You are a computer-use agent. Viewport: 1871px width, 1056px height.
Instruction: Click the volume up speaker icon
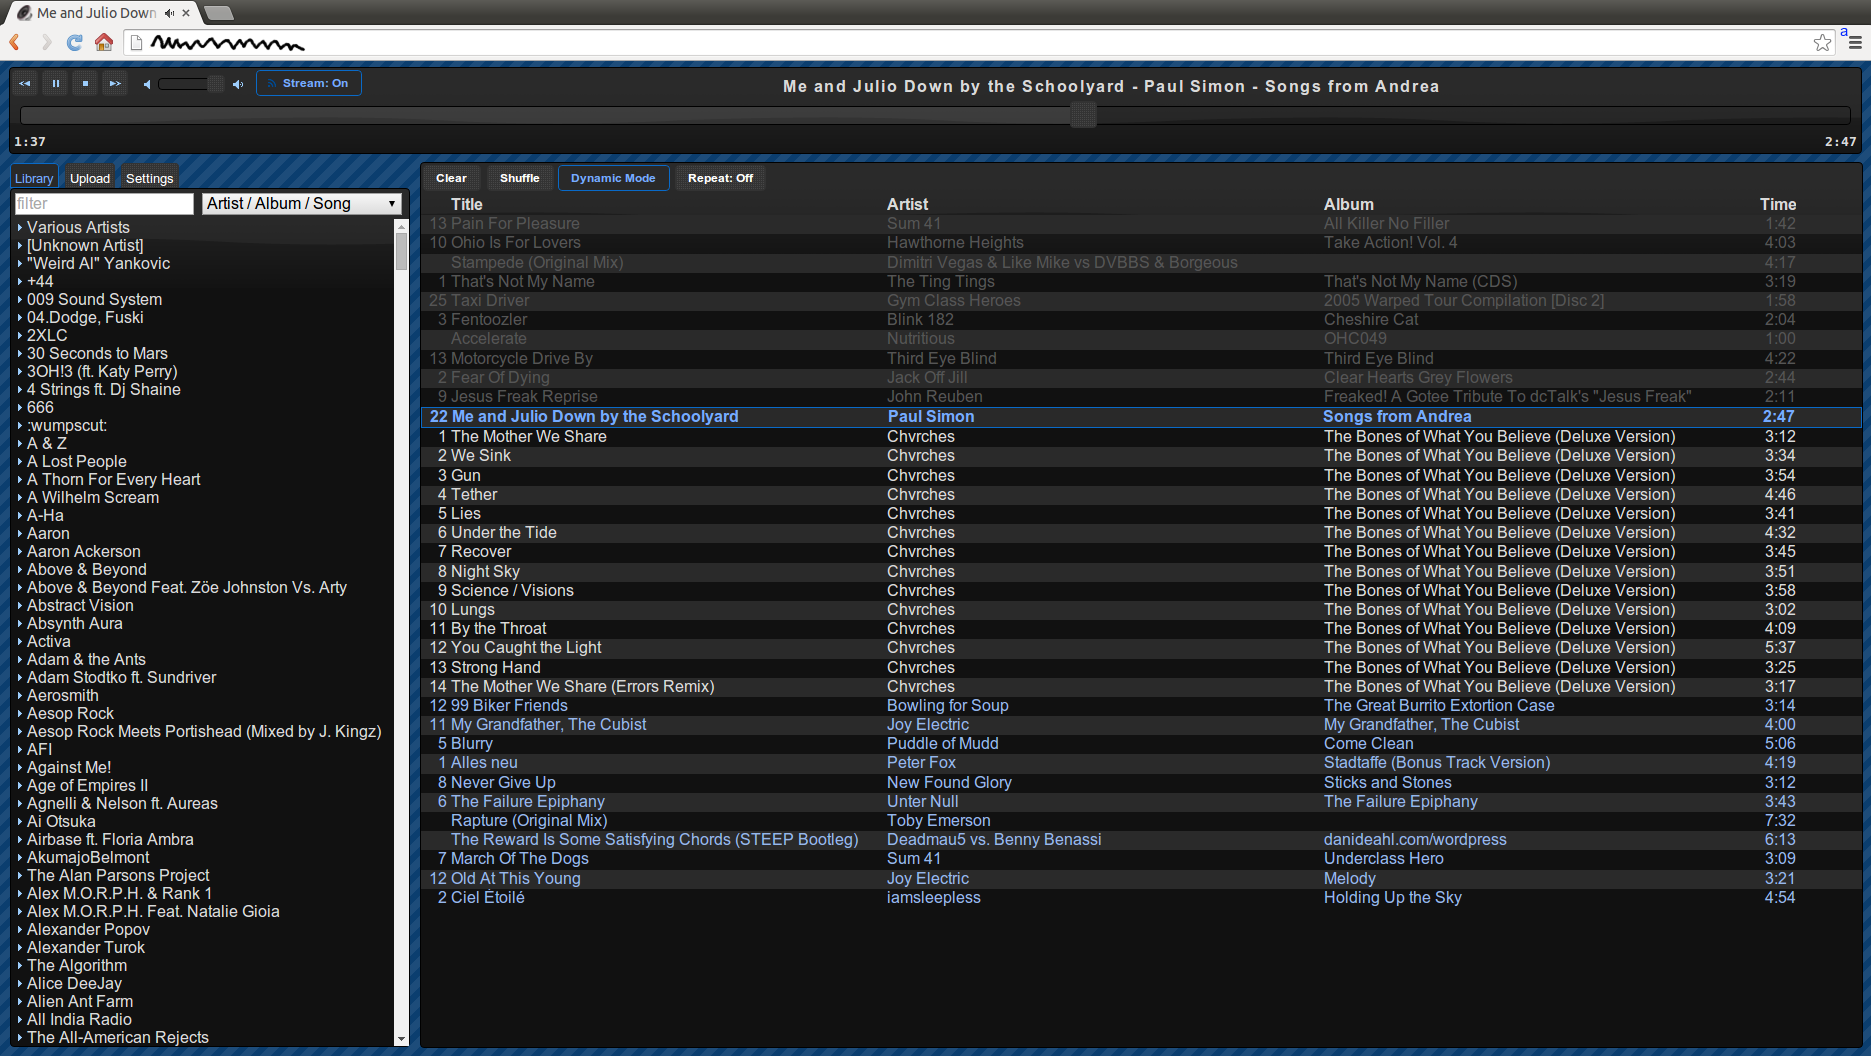[238, 84]
